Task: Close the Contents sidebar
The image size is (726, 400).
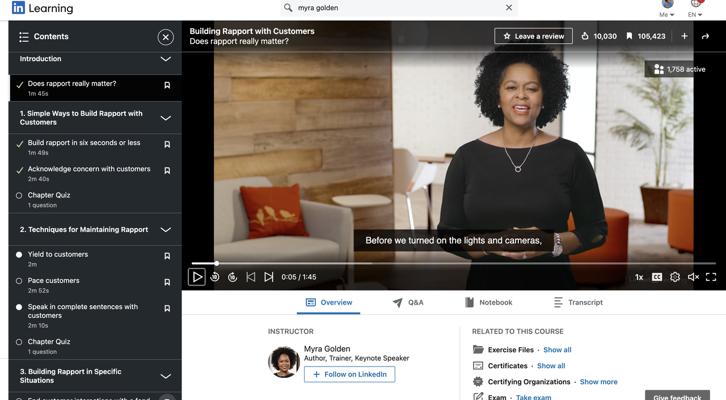Action: coord(166,37)
